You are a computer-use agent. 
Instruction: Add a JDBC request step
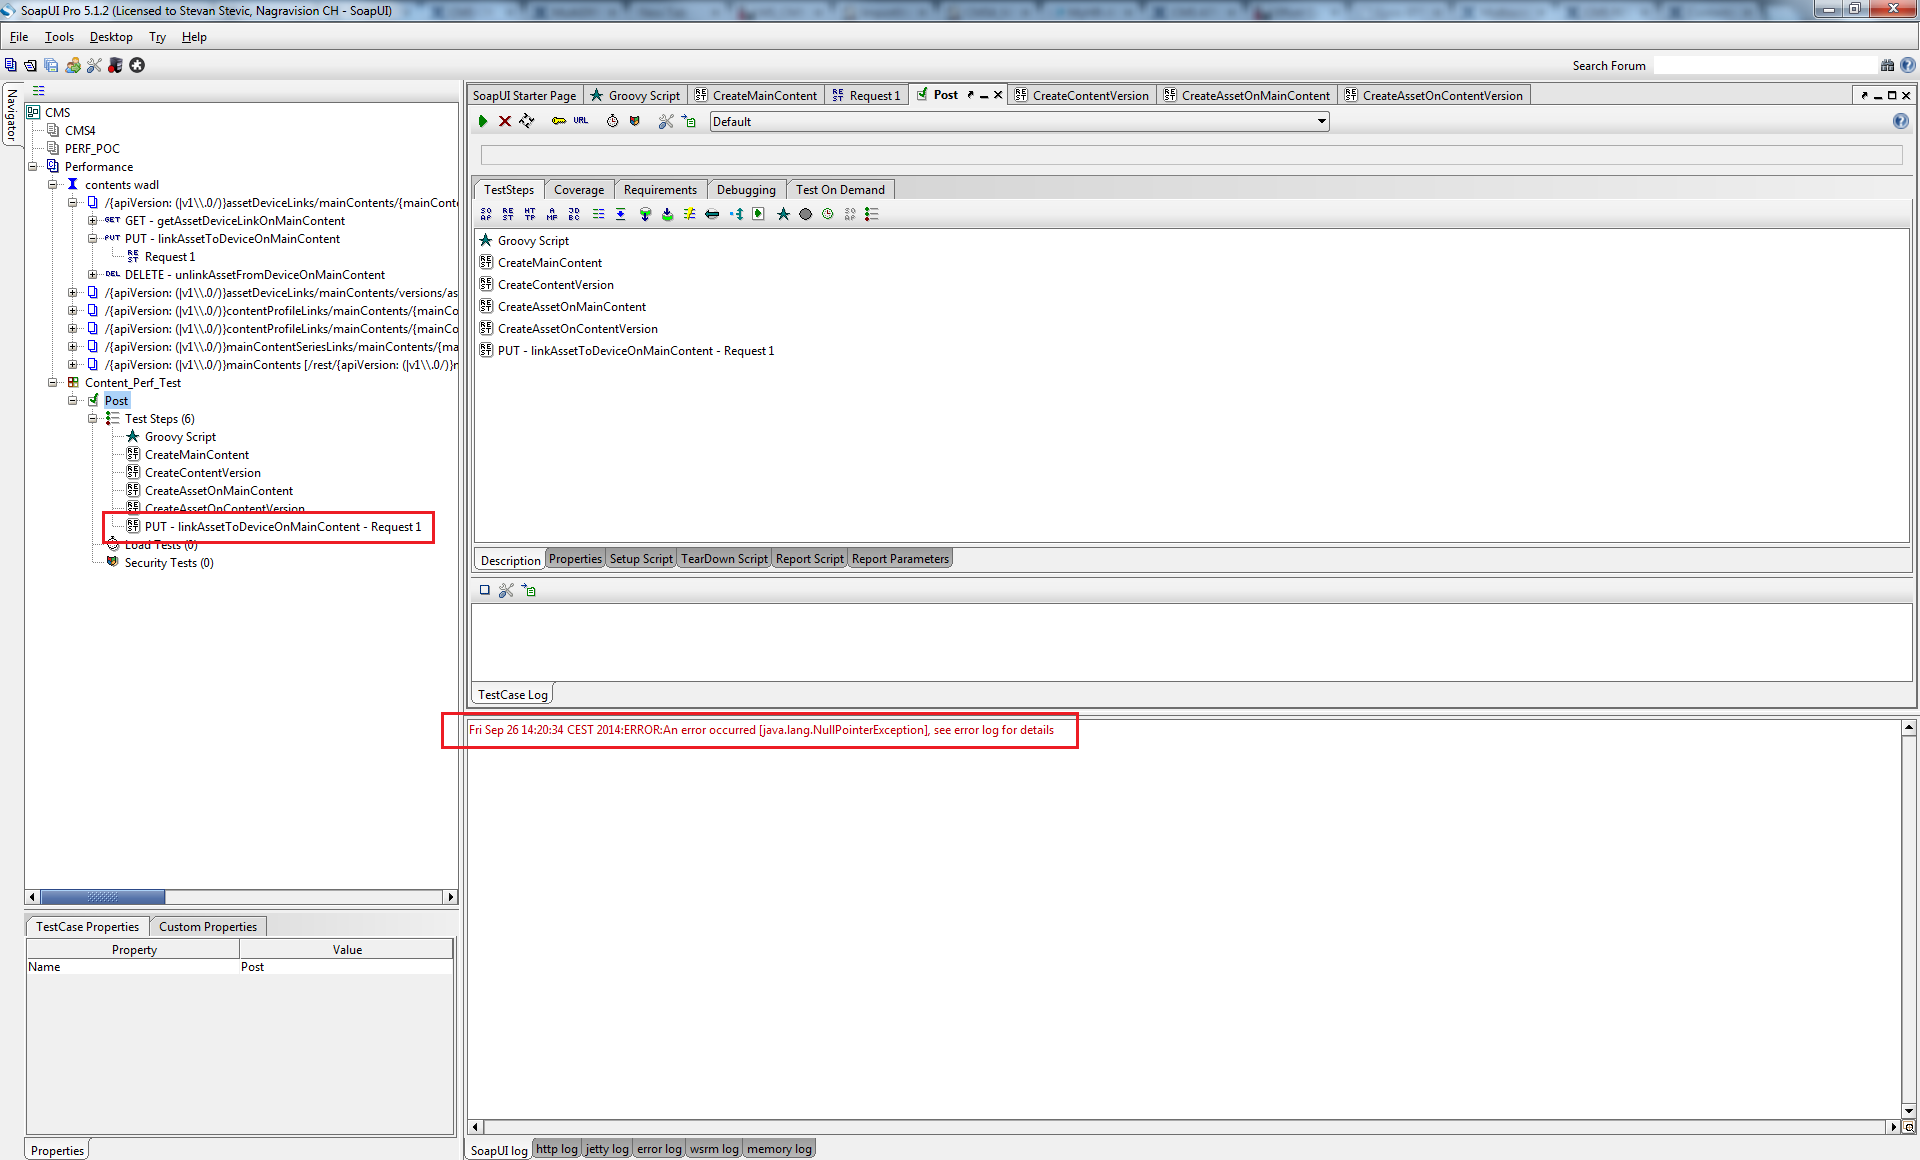click(x=574, y=214)
